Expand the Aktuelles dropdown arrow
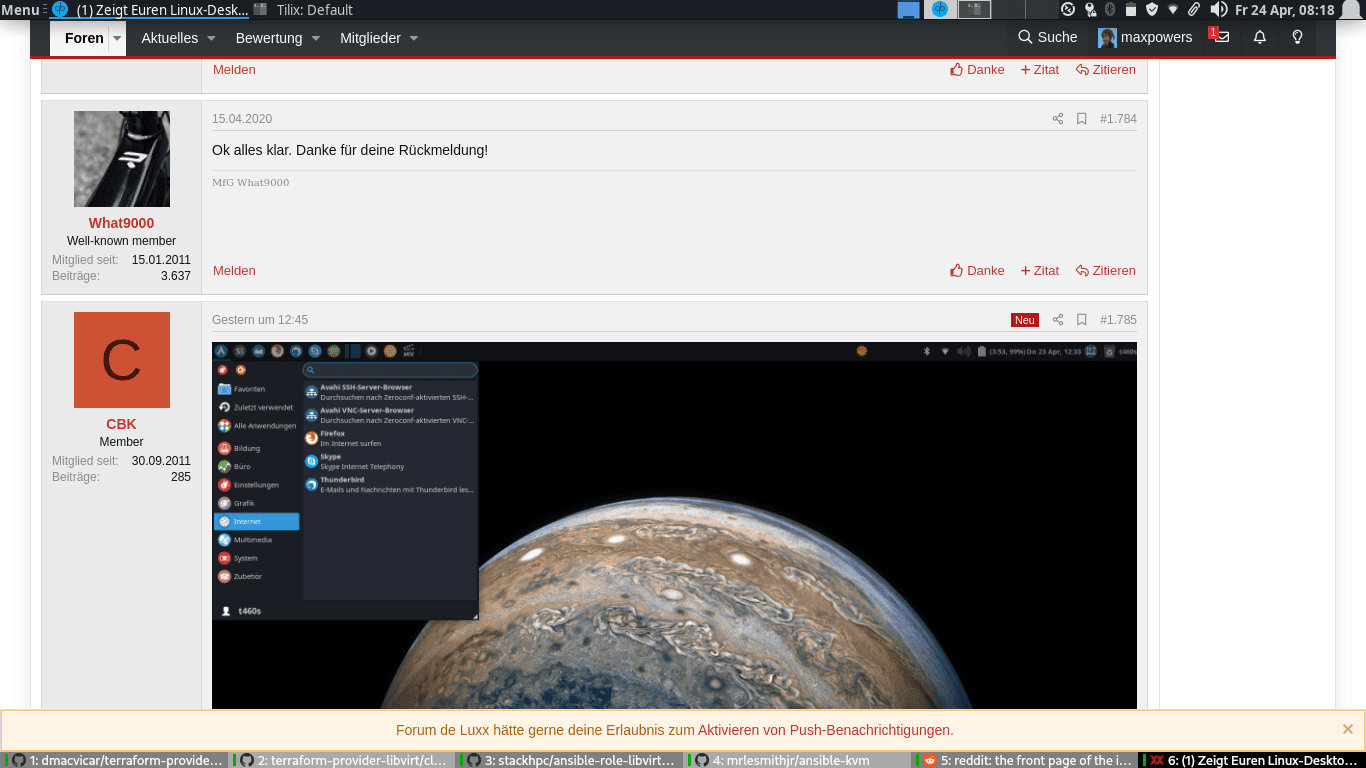This screenshot has width=1366, height=768. (x=211, y=38)
